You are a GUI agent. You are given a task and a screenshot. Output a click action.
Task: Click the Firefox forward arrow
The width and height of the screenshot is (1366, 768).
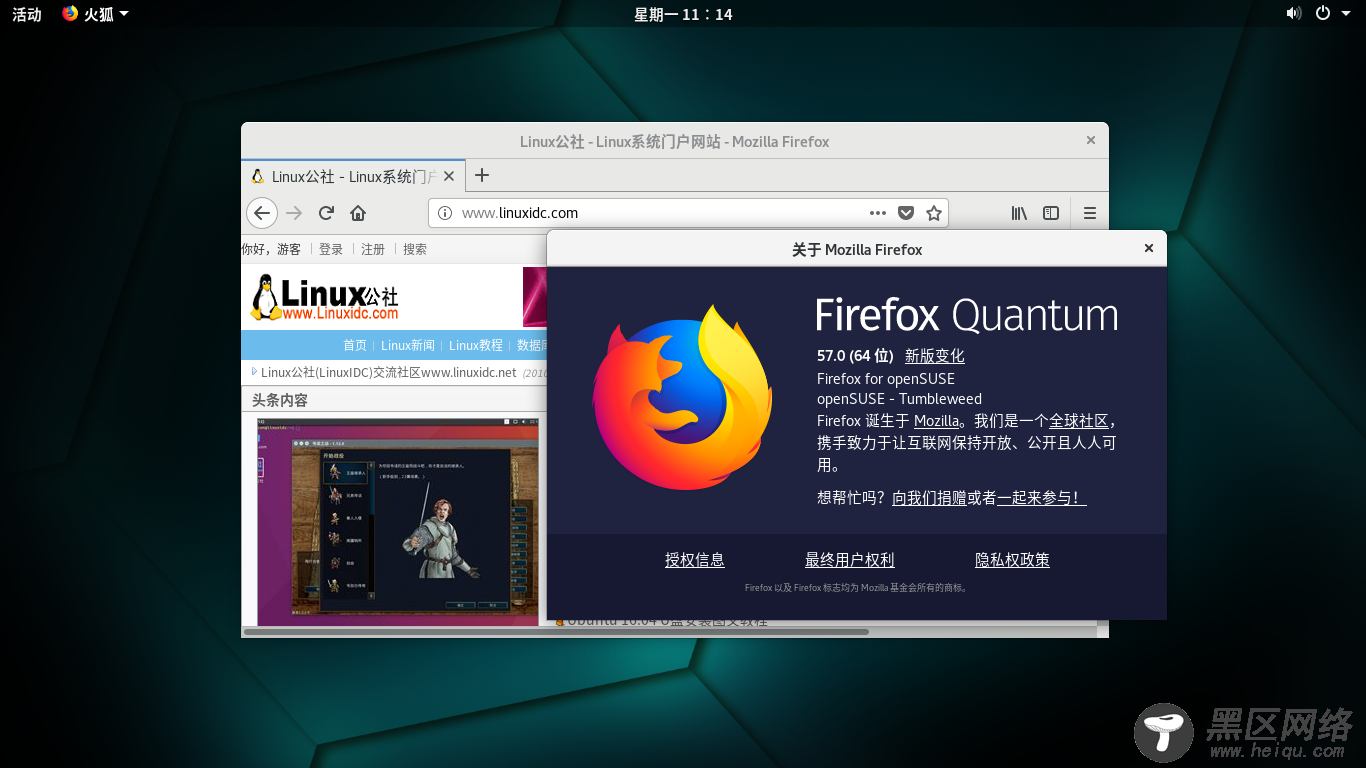pyautogui.click(x=294, y=213)
